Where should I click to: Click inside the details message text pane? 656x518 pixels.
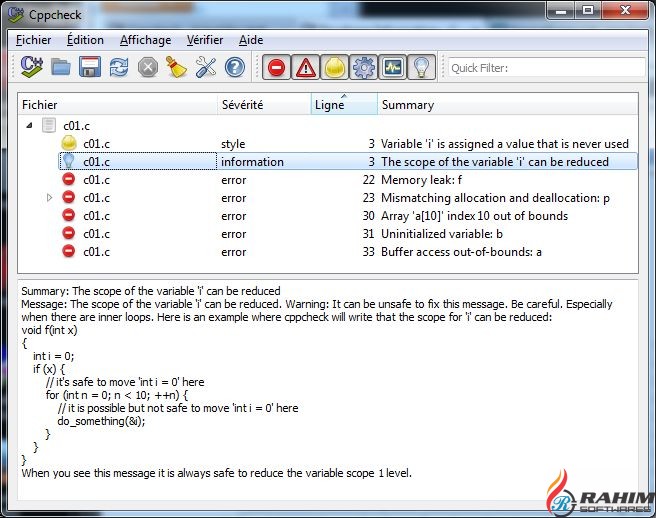coord(328,389)
